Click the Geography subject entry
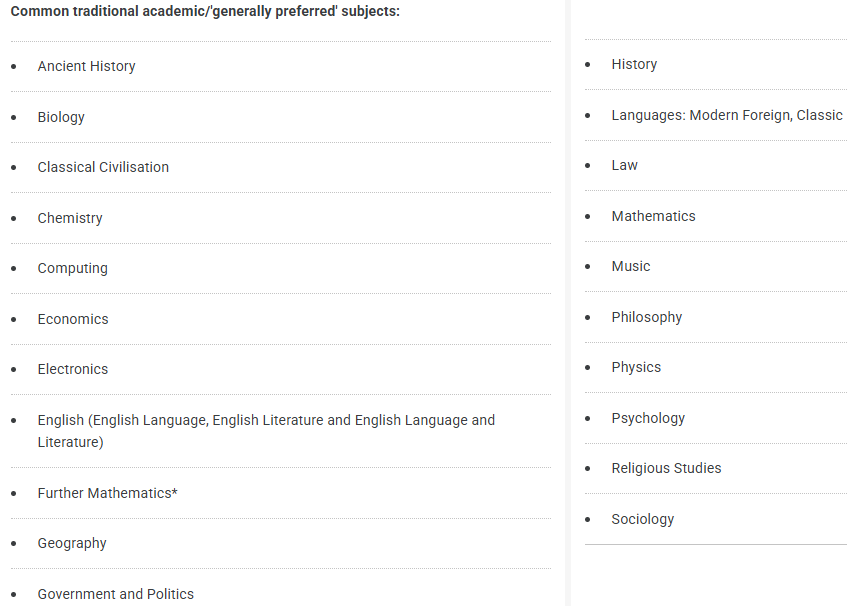Image resolution: width=847 pixels, height=606 pixels. pyautogui.click(x=72, y=543)
